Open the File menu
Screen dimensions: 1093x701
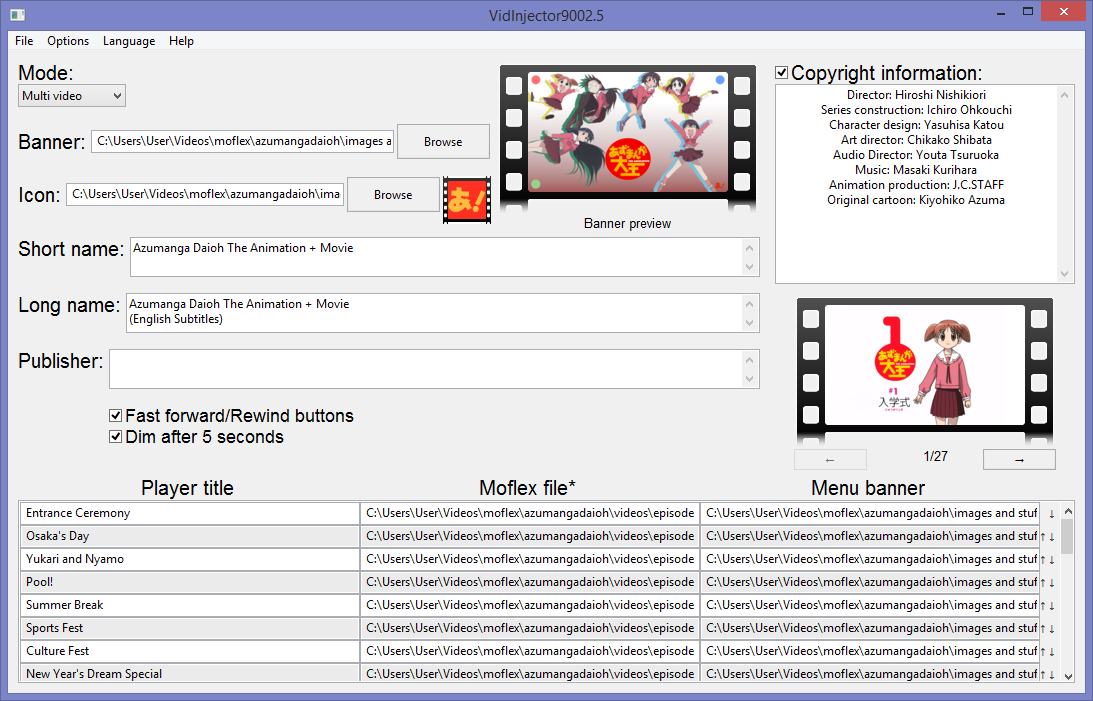(x=24, y=41)
